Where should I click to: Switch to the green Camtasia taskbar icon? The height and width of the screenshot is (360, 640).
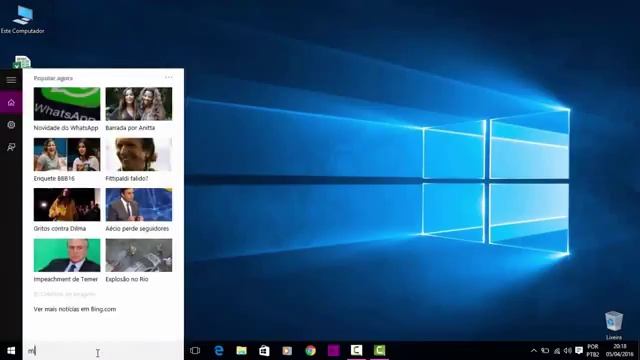click(380, 351)
